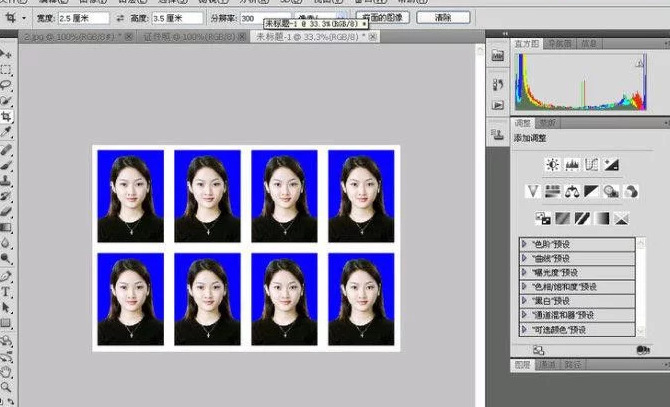Screen dimensions: 670x407
Task: Add a Selective Color adjustment
Action: [621, 219]
